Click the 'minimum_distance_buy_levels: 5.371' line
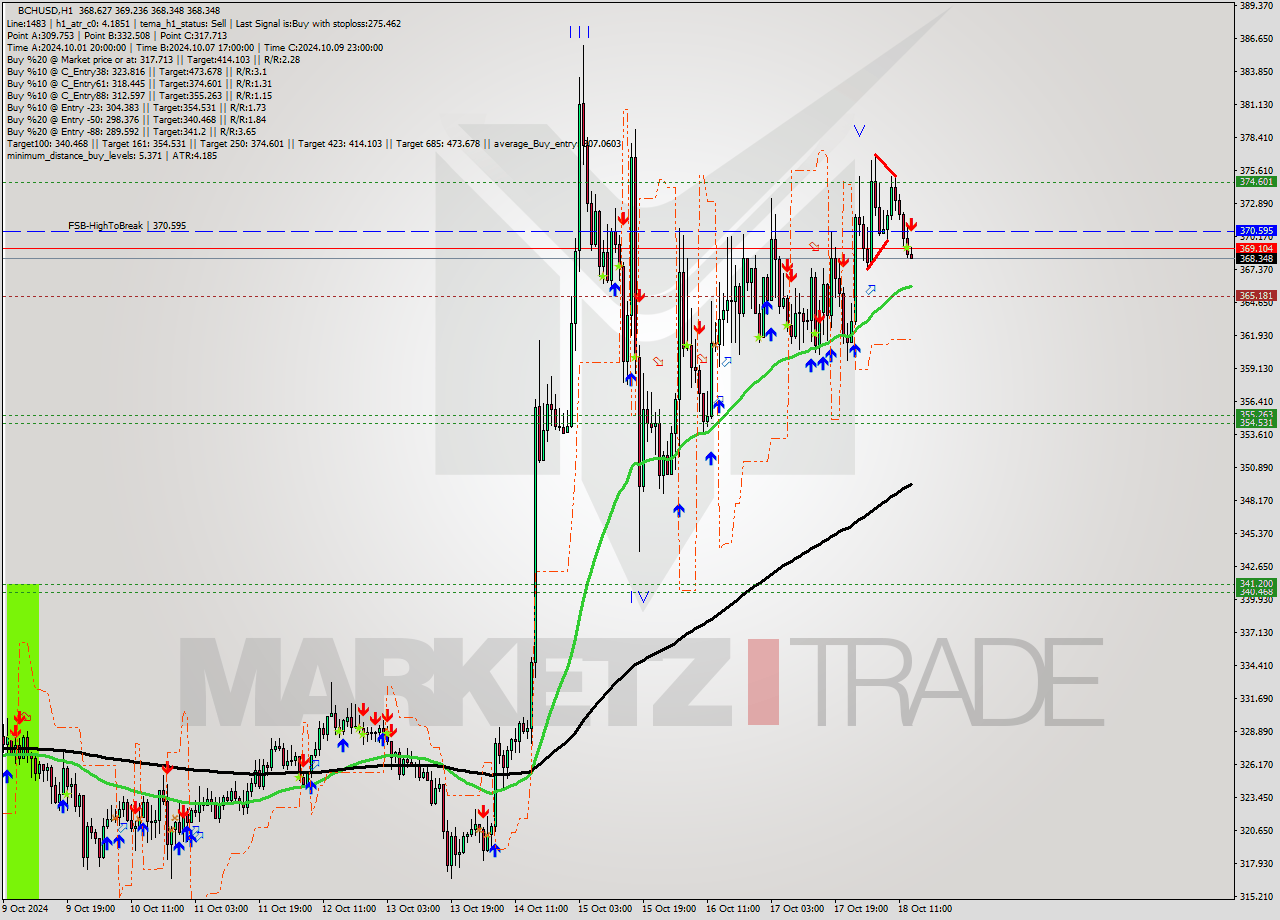Viewport: 1280px width, 920px height. pyautogui.click(x=111, y=155)
